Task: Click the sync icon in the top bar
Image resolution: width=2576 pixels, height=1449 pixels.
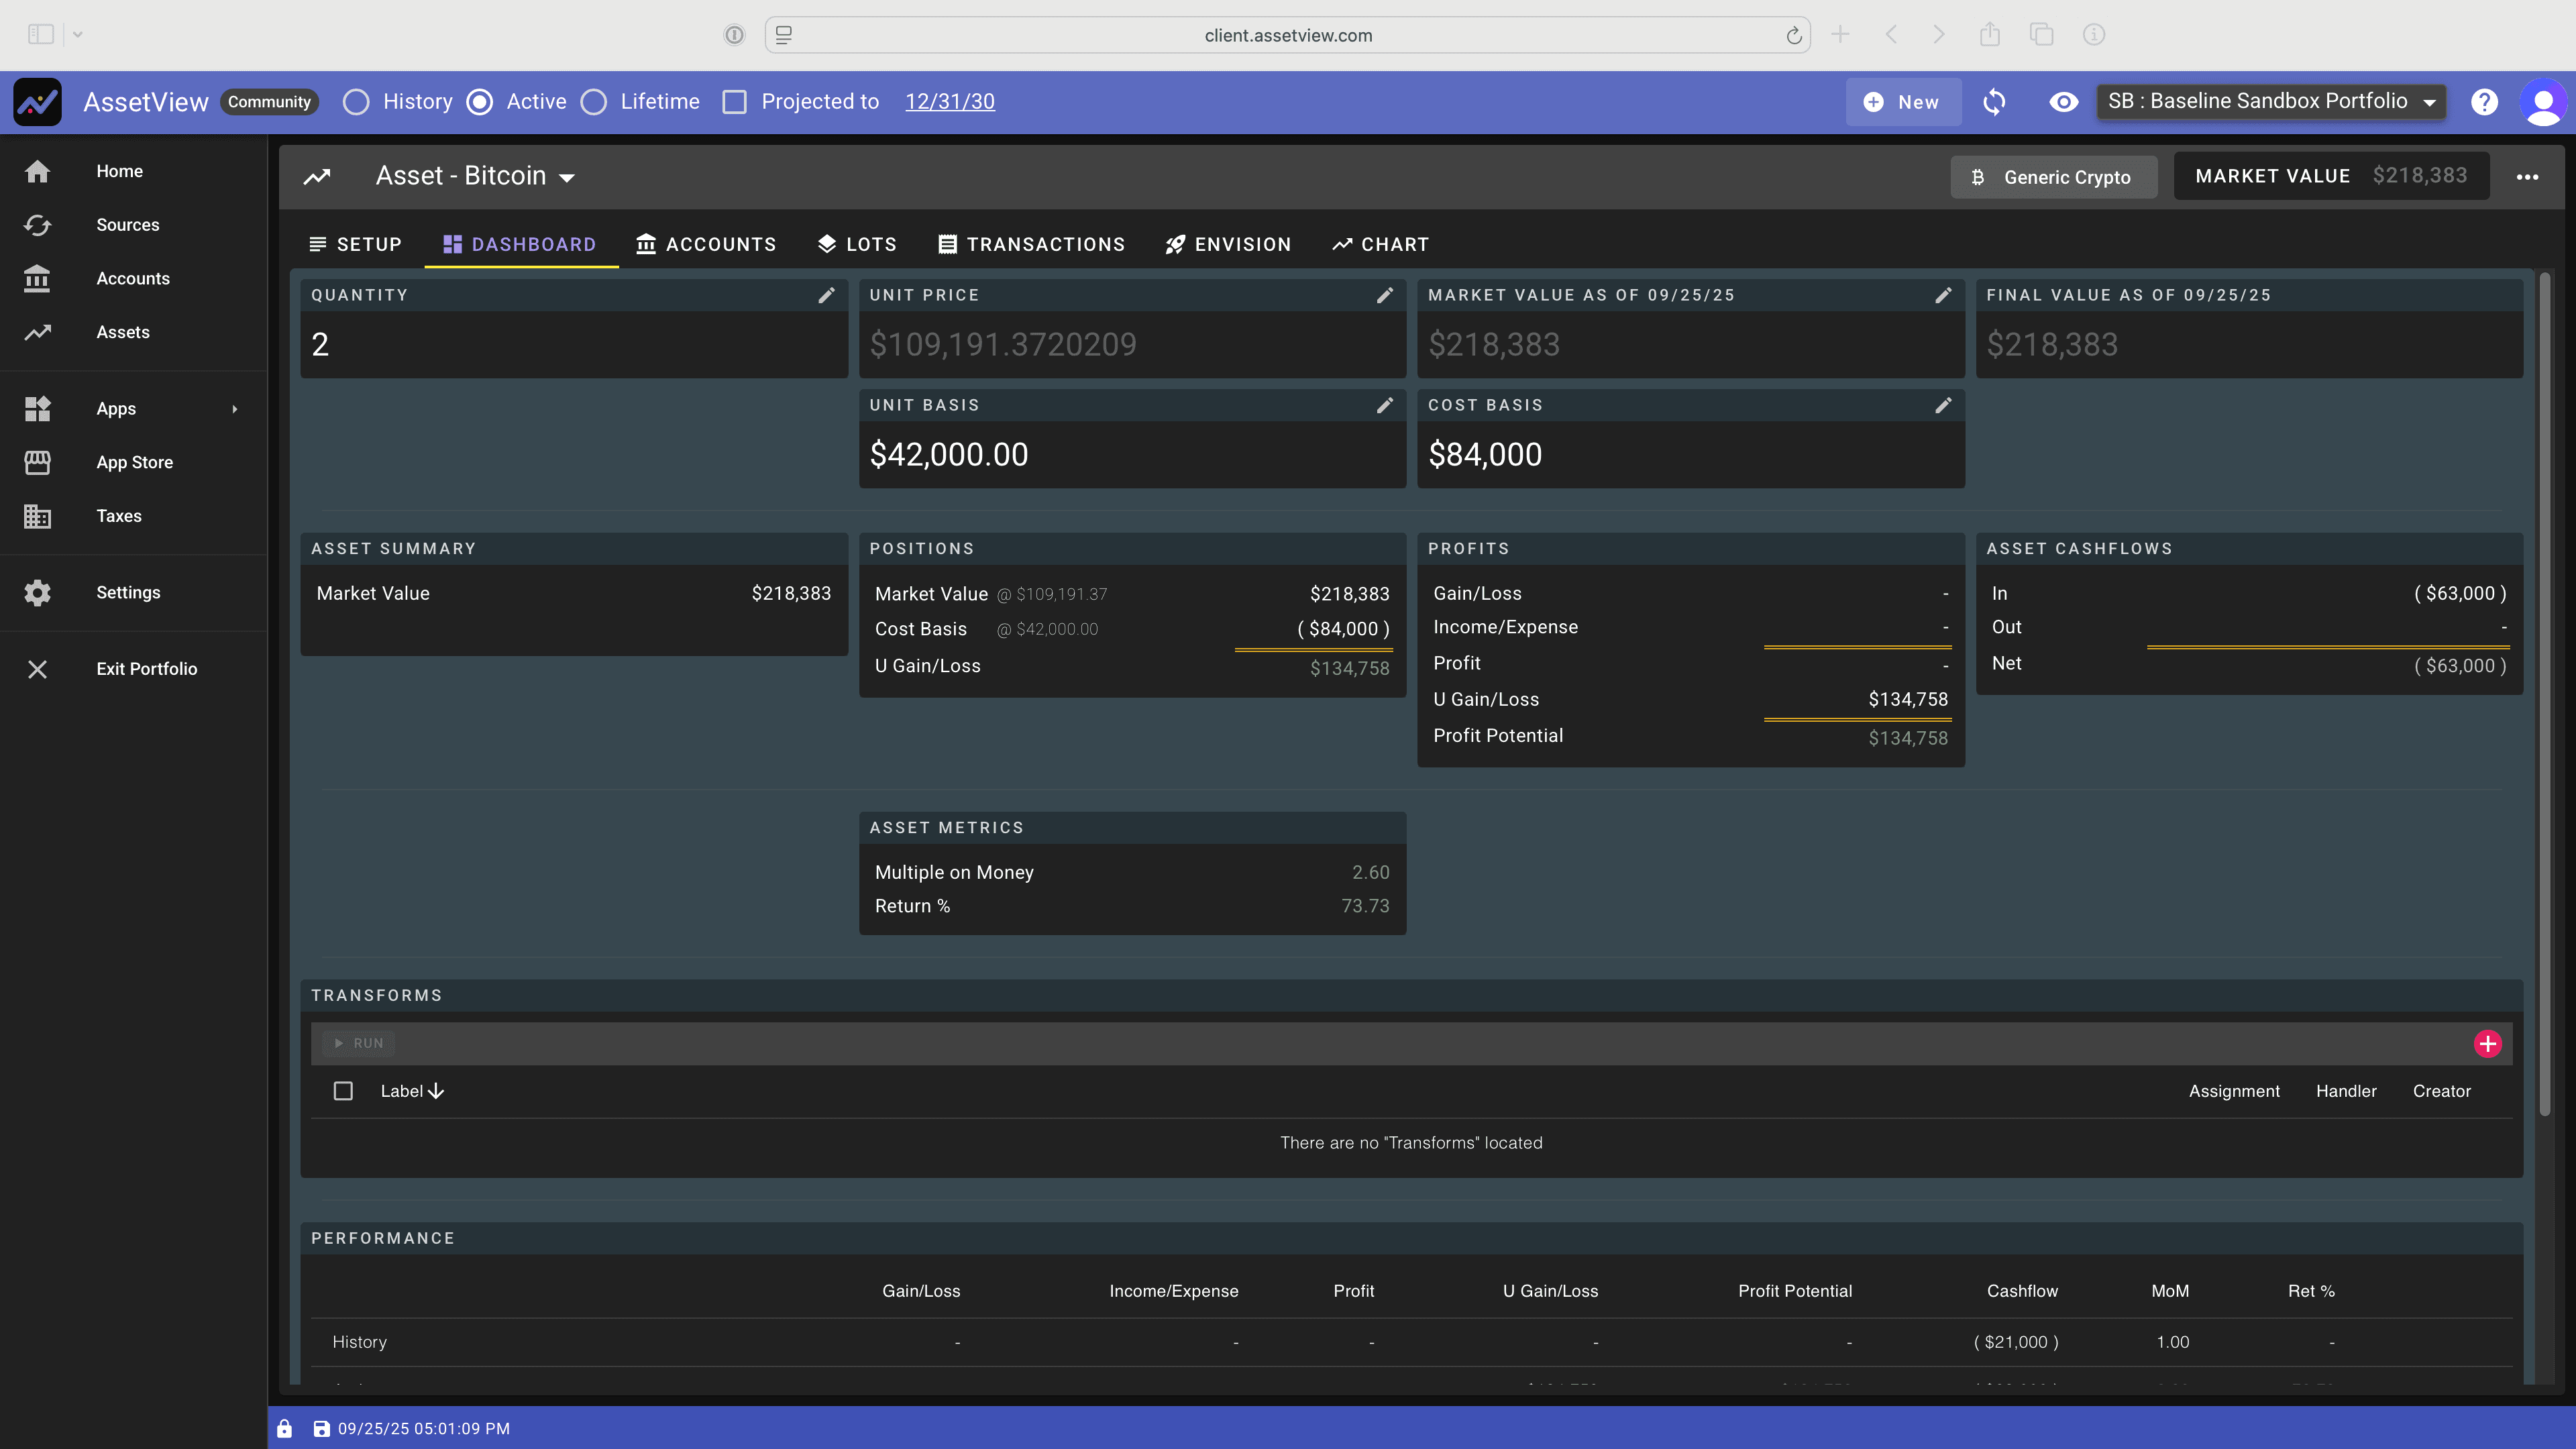Action: (1994, 101)
